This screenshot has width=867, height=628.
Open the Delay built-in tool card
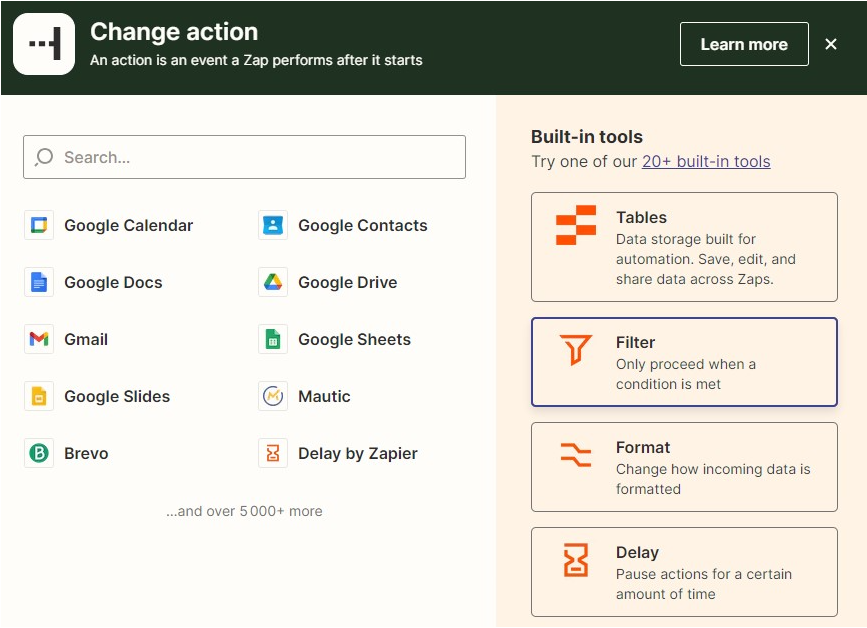point(684,571)
